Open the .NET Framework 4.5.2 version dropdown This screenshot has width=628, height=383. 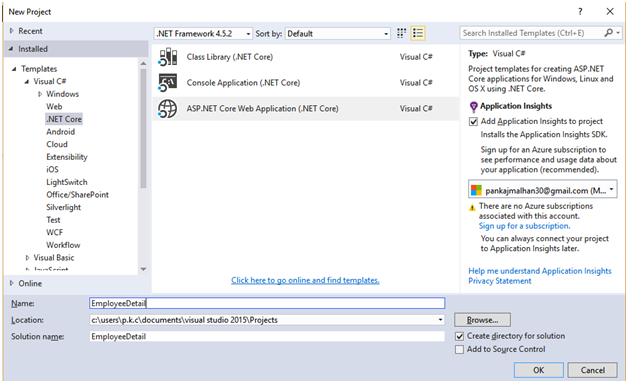tap(203, 34)
